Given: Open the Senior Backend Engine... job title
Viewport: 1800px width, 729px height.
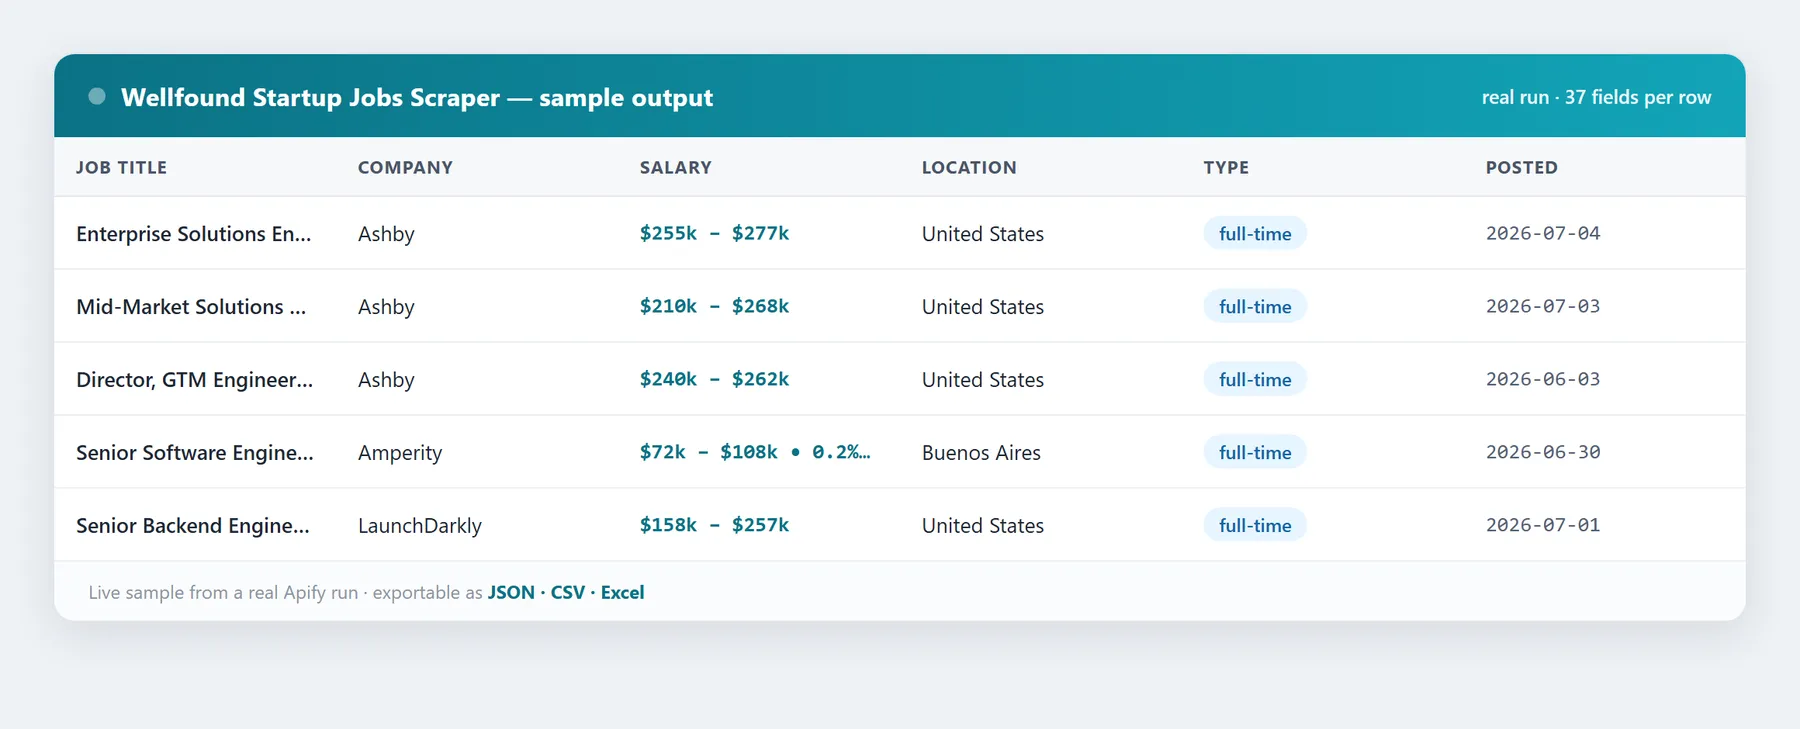Looking at the screenshot, I should click(193, 526).
